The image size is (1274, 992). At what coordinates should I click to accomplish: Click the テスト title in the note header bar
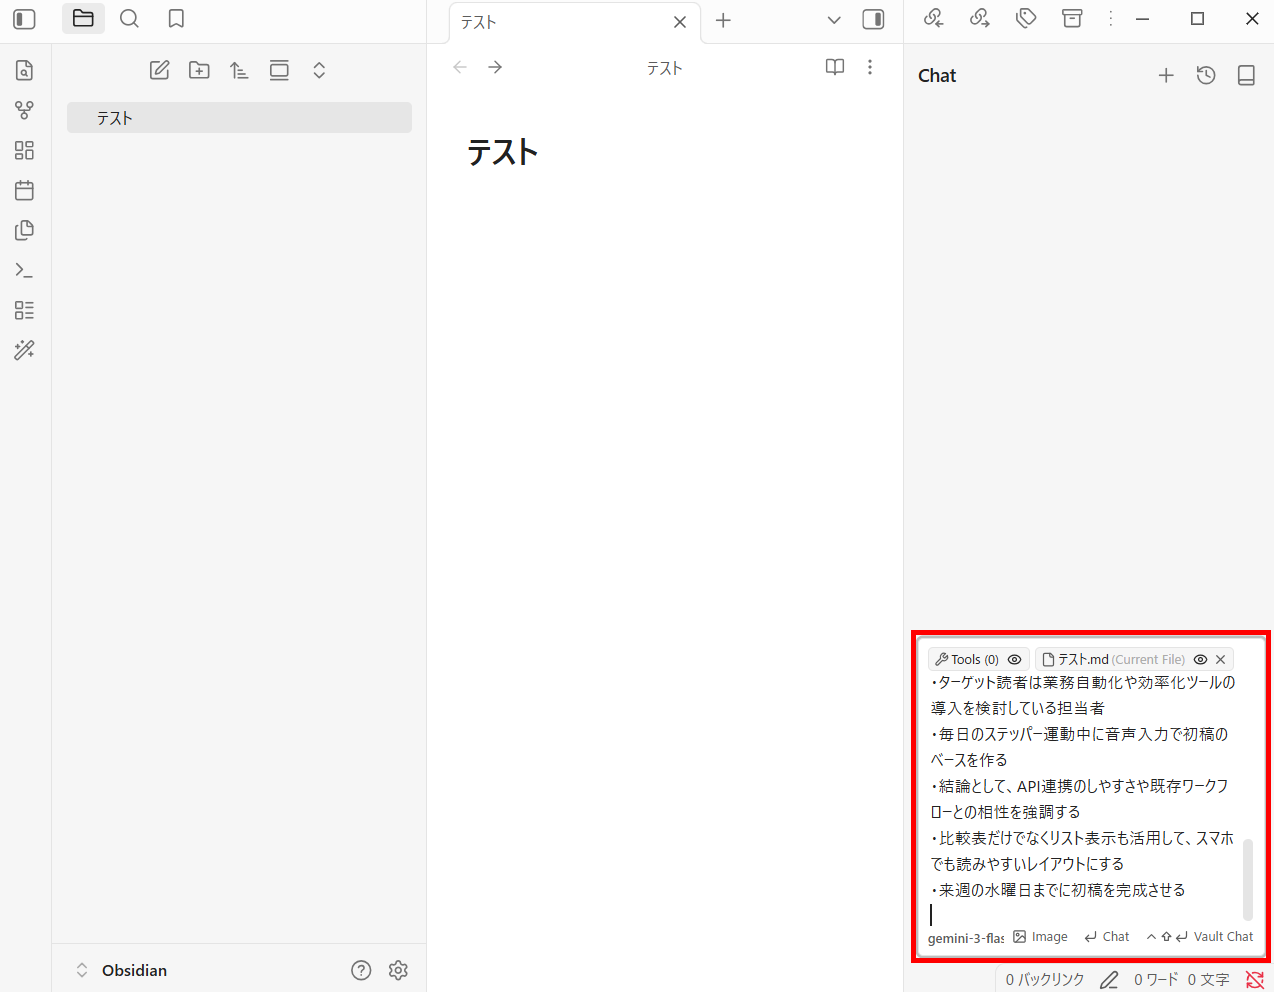(664, 68)
